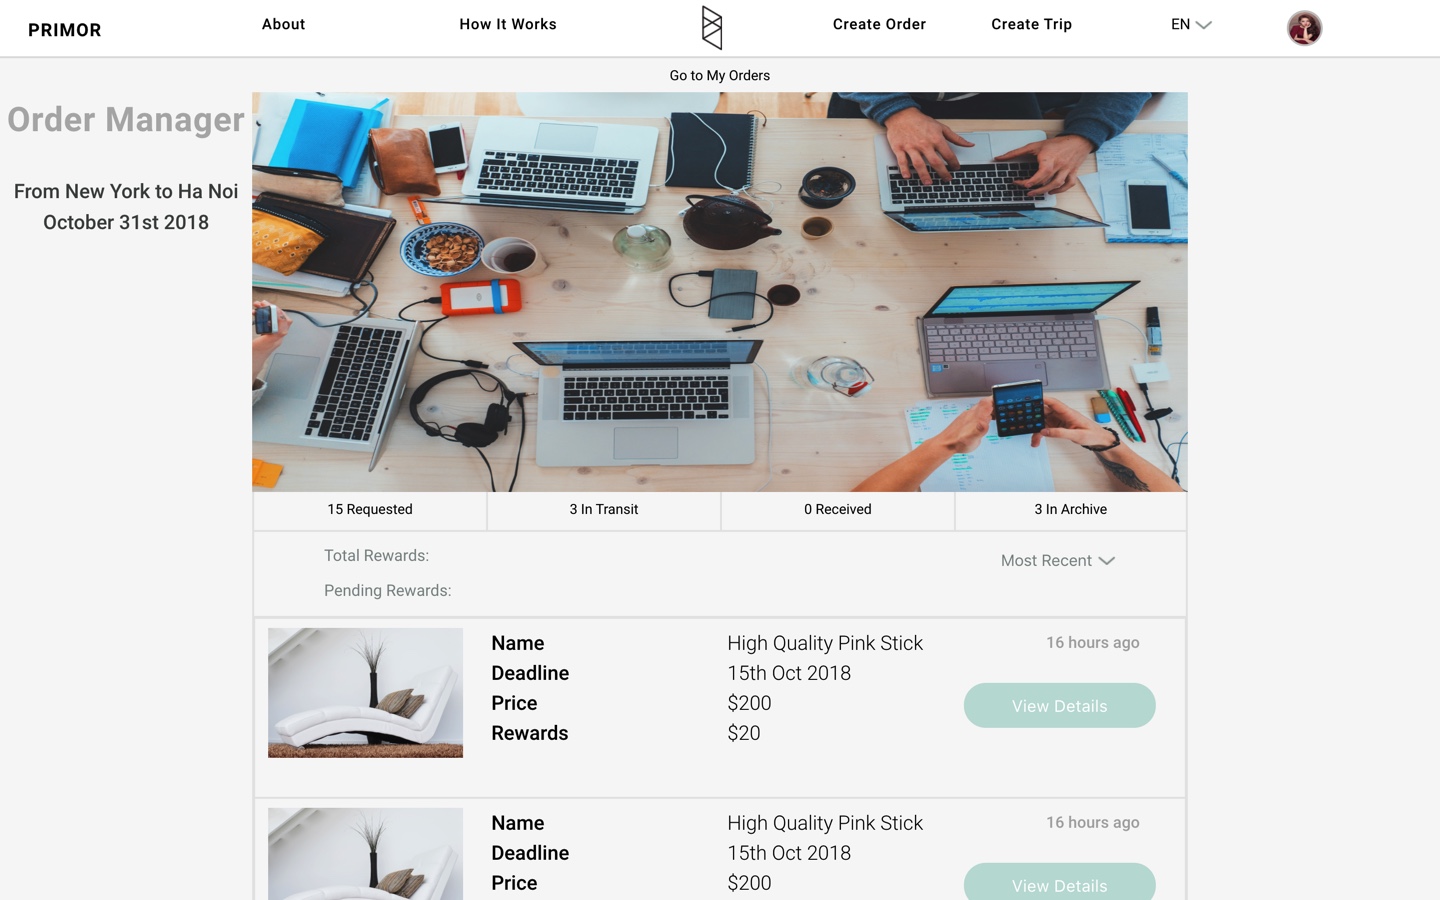
Task: Open the first order's chair thumbnail
Action: coord(365,693)
